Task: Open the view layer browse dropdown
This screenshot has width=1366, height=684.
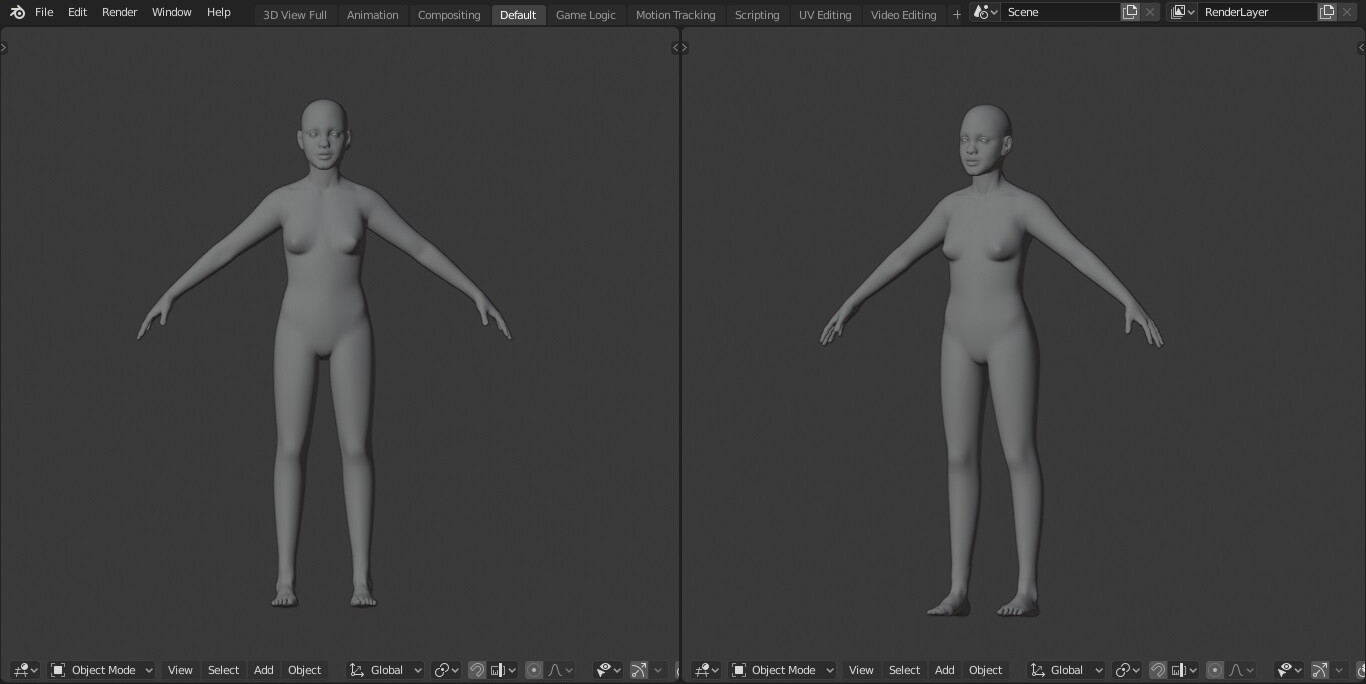Action: 1182,12
